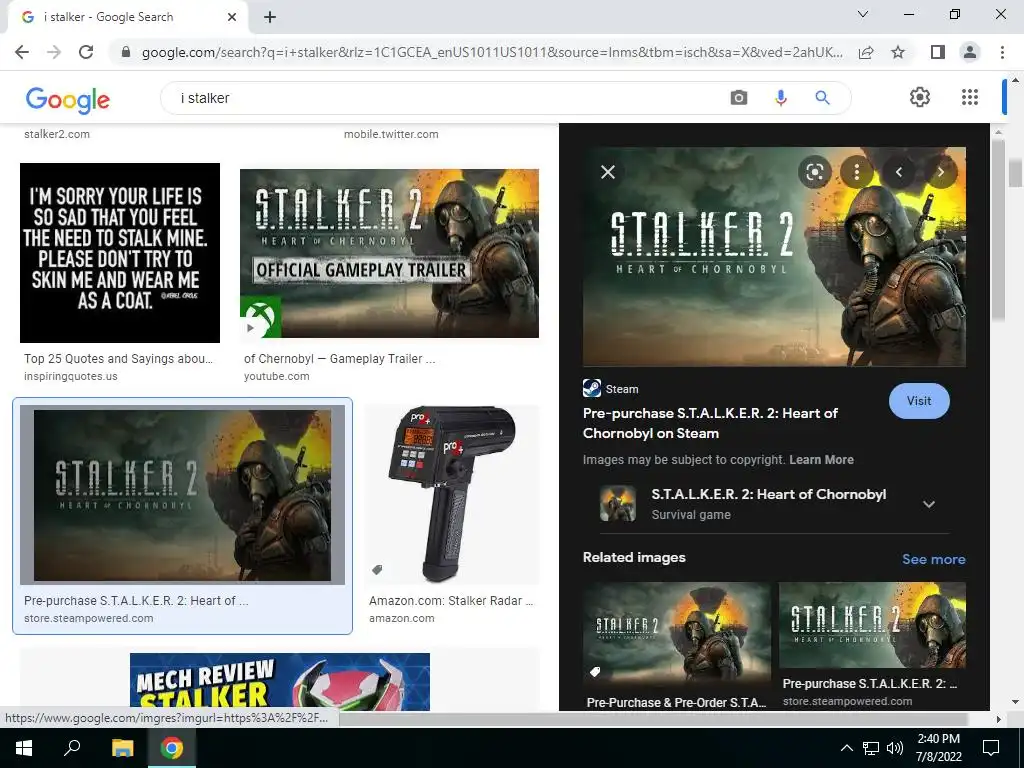Screen dimensions: 1024x768
Task: Open Chrome's three-dot menu
Action: (1002, 52)
